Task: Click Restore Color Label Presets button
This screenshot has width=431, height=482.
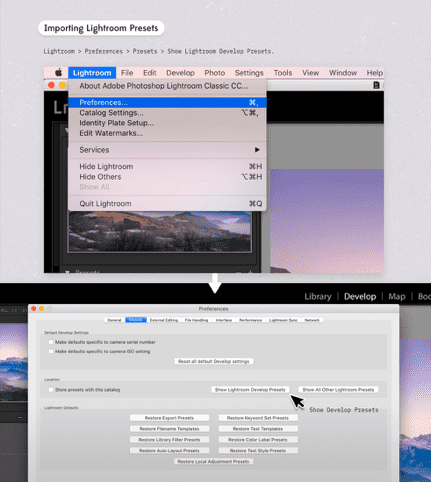Action: [x=258, y=440]
